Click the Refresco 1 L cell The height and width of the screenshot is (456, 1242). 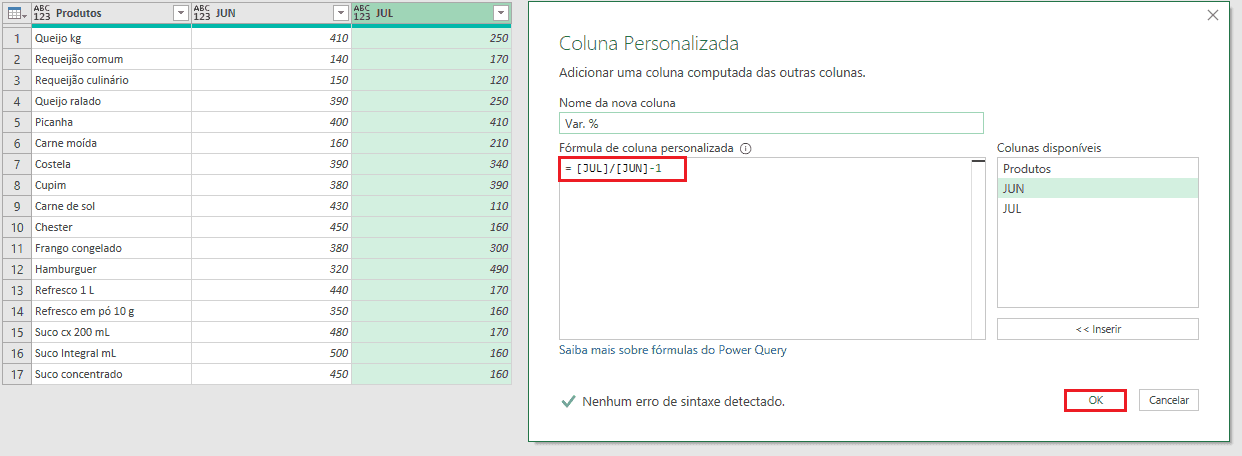(111, 290)
